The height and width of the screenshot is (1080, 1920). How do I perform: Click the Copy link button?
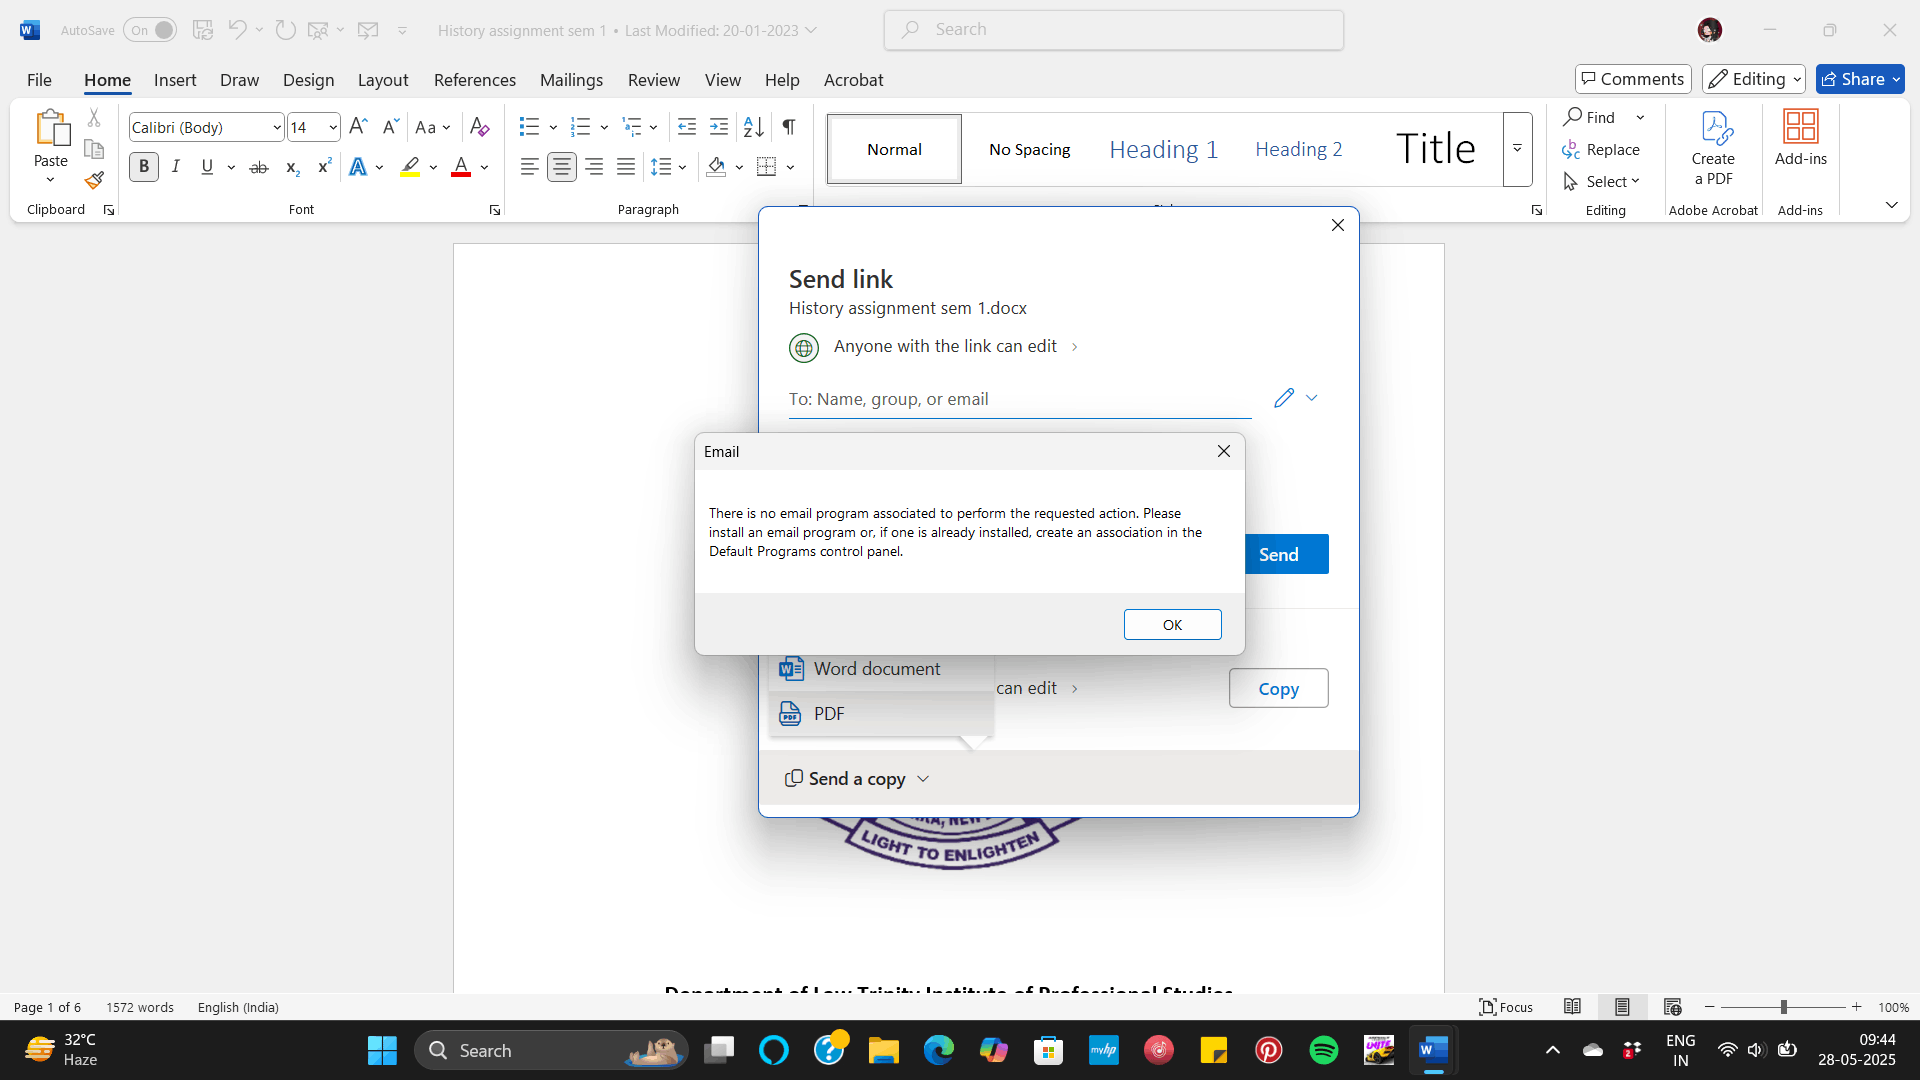pos(1278,688)
